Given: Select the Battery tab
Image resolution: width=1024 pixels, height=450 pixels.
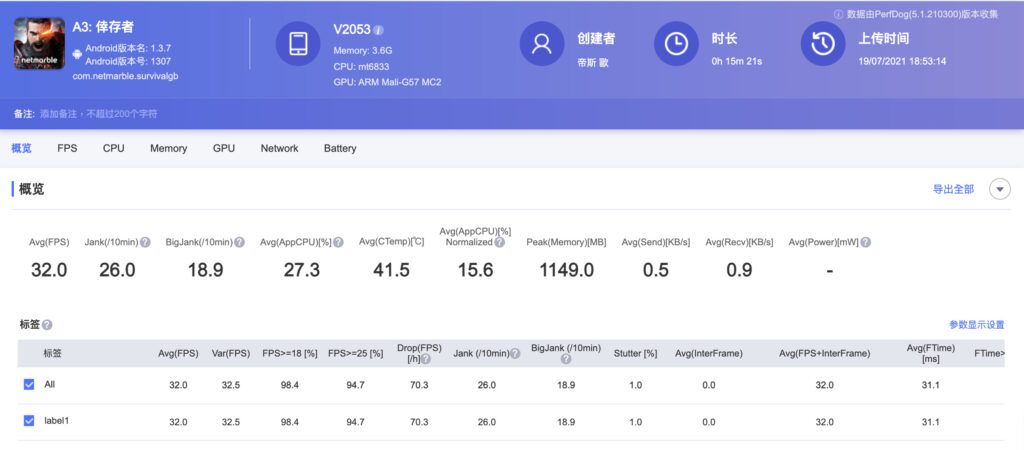Looking at the screenshot, I should point(340,148).
